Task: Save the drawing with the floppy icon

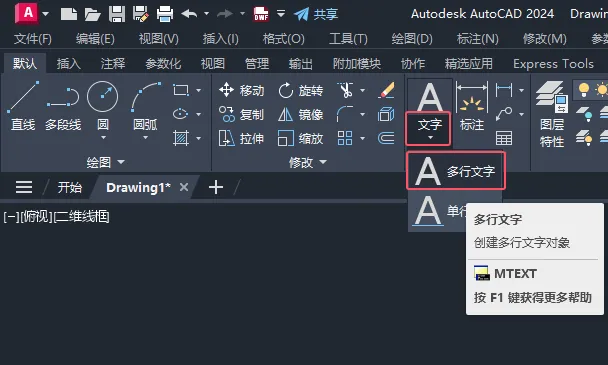Action: tap(117, 14)
